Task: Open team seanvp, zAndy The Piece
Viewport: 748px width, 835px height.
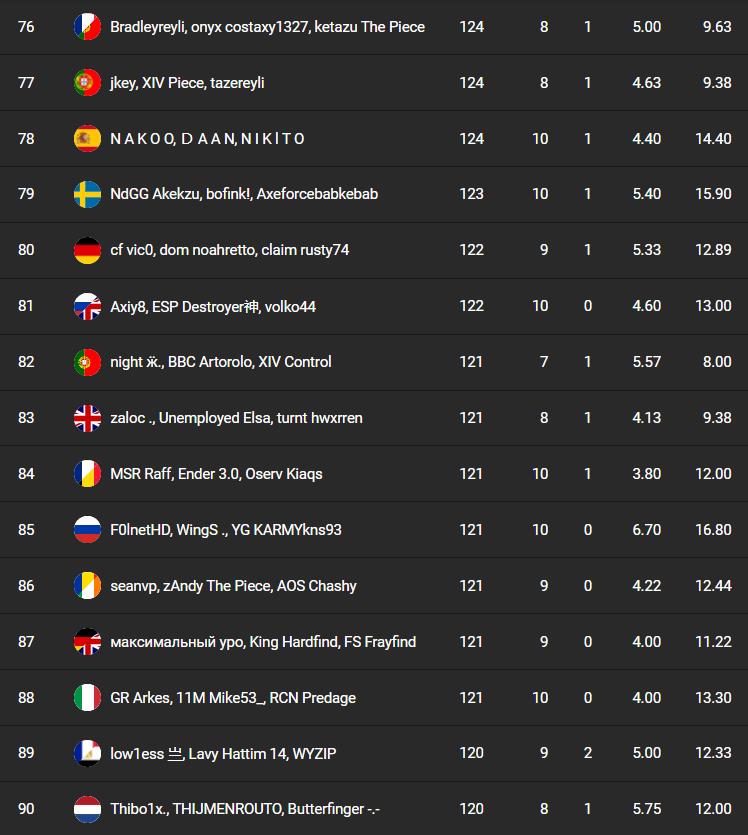Action: tap(233, 586)
